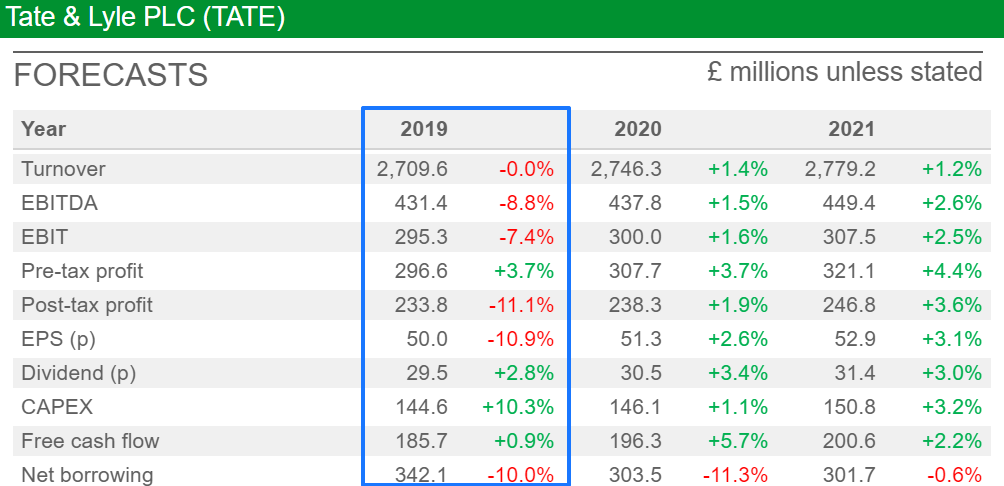Click 2019 Post-tax profit change -11.1%
1004x486 pixels.
pos(521,305)
